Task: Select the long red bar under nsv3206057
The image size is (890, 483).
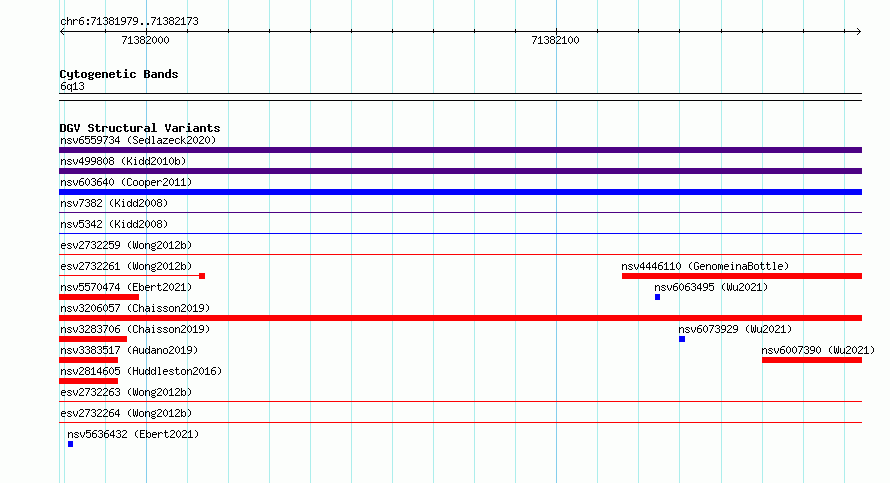Action: 460,318
